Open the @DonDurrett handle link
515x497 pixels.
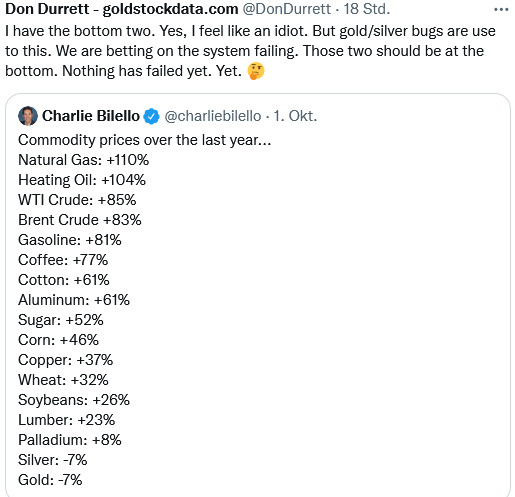click(287, 9)
